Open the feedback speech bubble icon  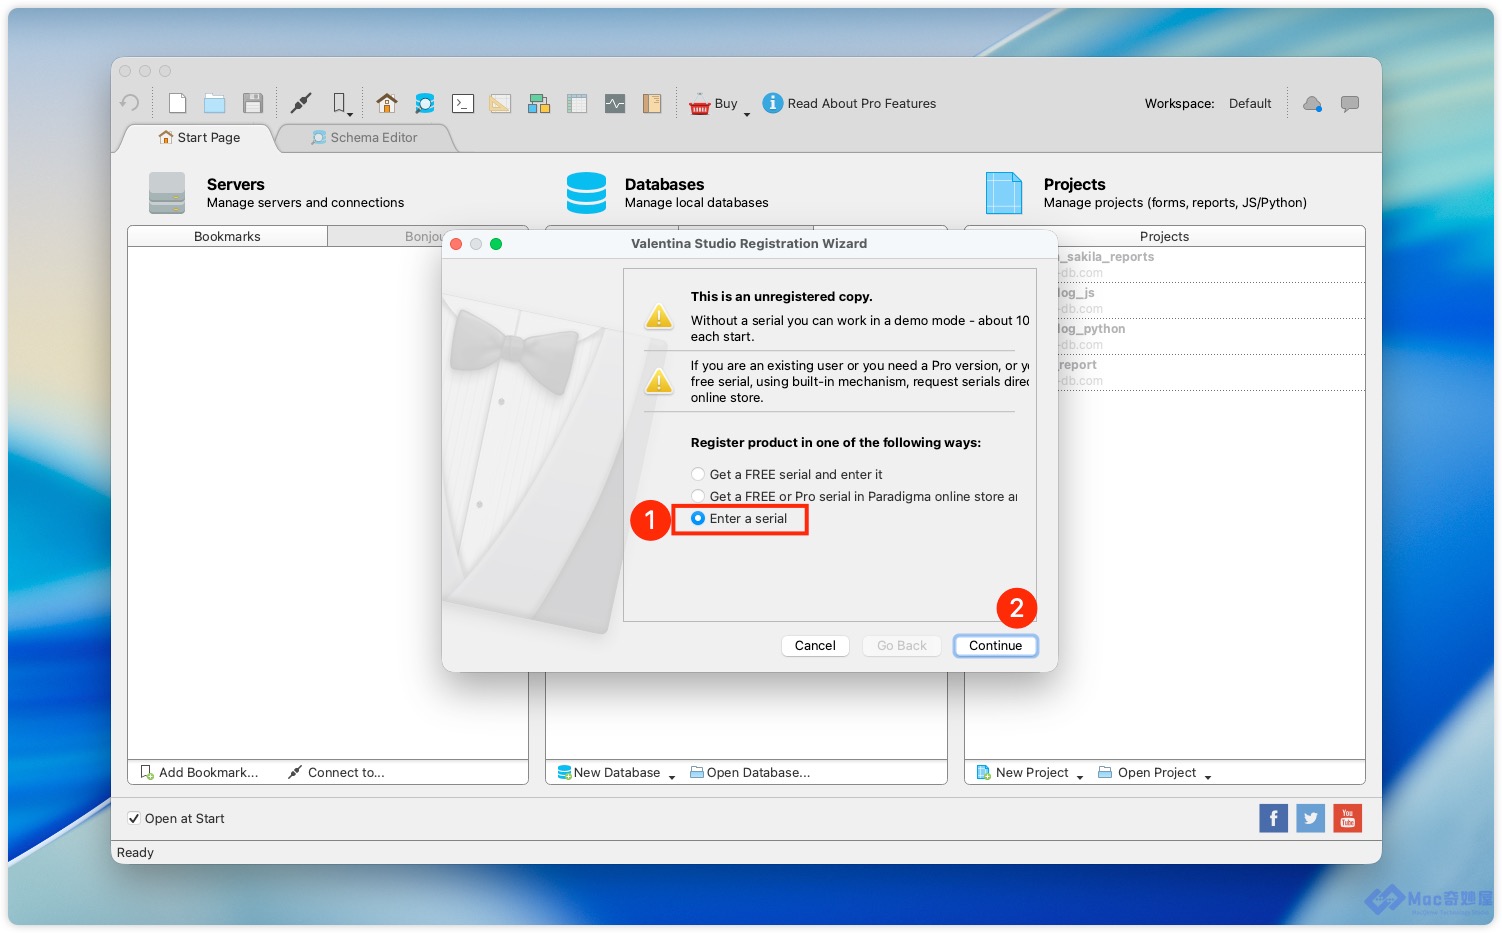pyautogui.click(x=1350, y=103)
